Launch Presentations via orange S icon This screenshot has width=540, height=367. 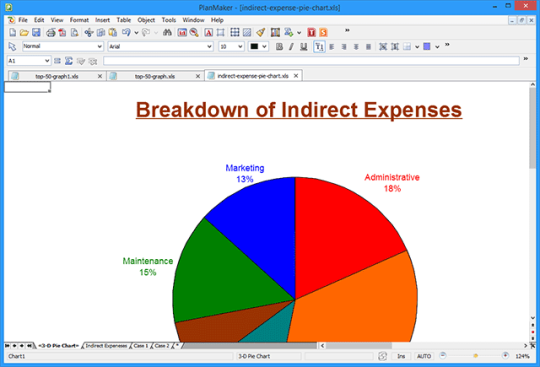coord(323,32)
